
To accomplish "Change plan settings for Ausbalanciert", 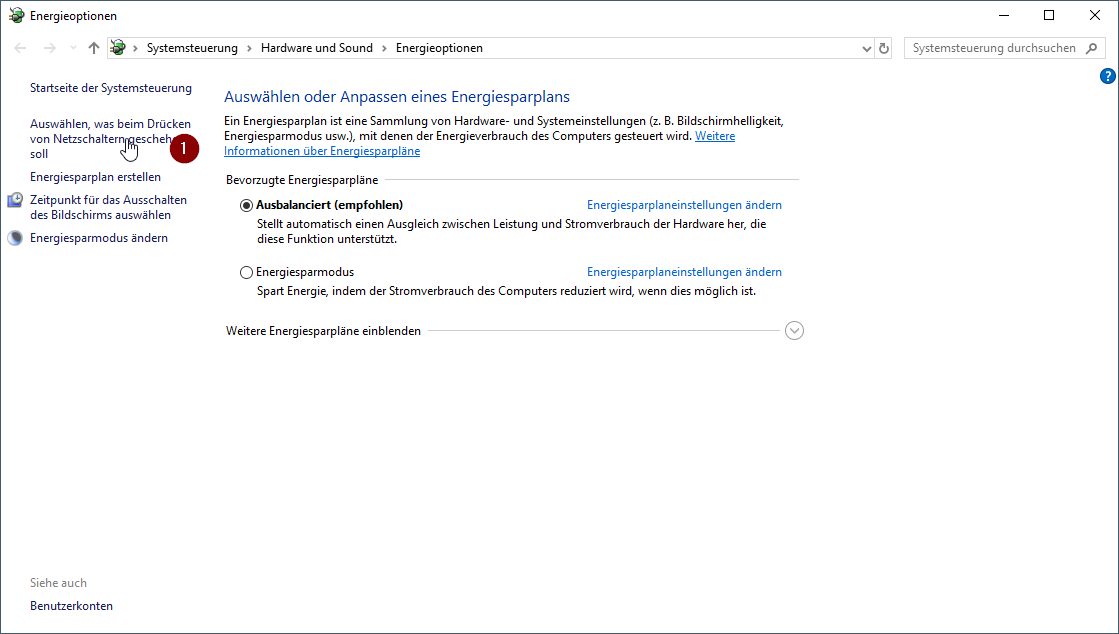I will click(x=684, y=205).
